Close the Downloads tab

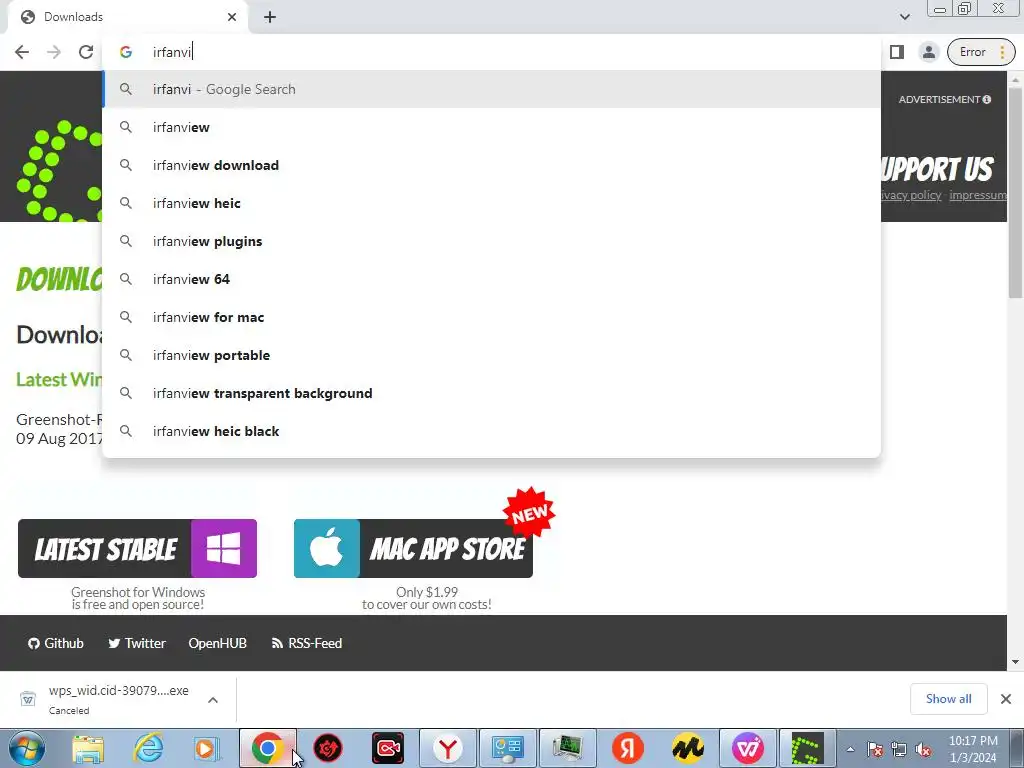pyautogui.click(x=232, y=17)
